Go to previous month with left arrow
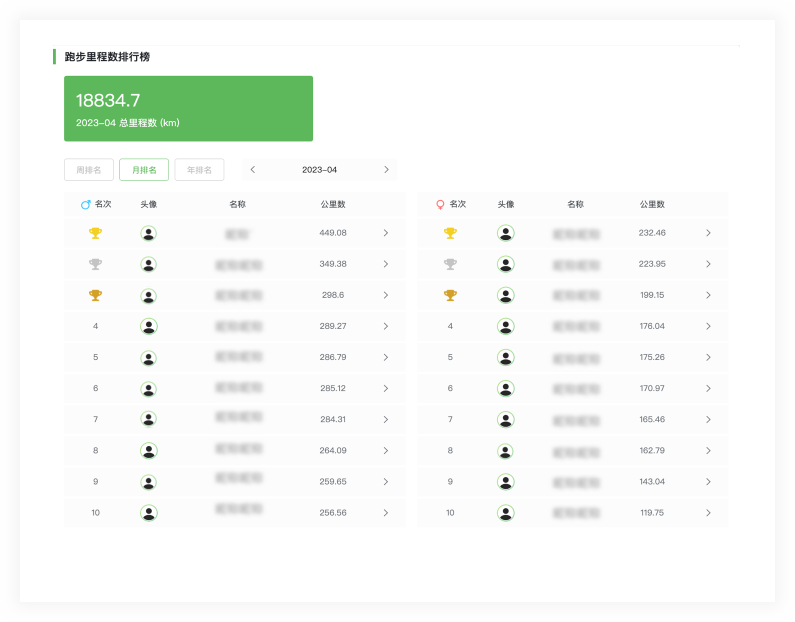 (x=253, y=170)
